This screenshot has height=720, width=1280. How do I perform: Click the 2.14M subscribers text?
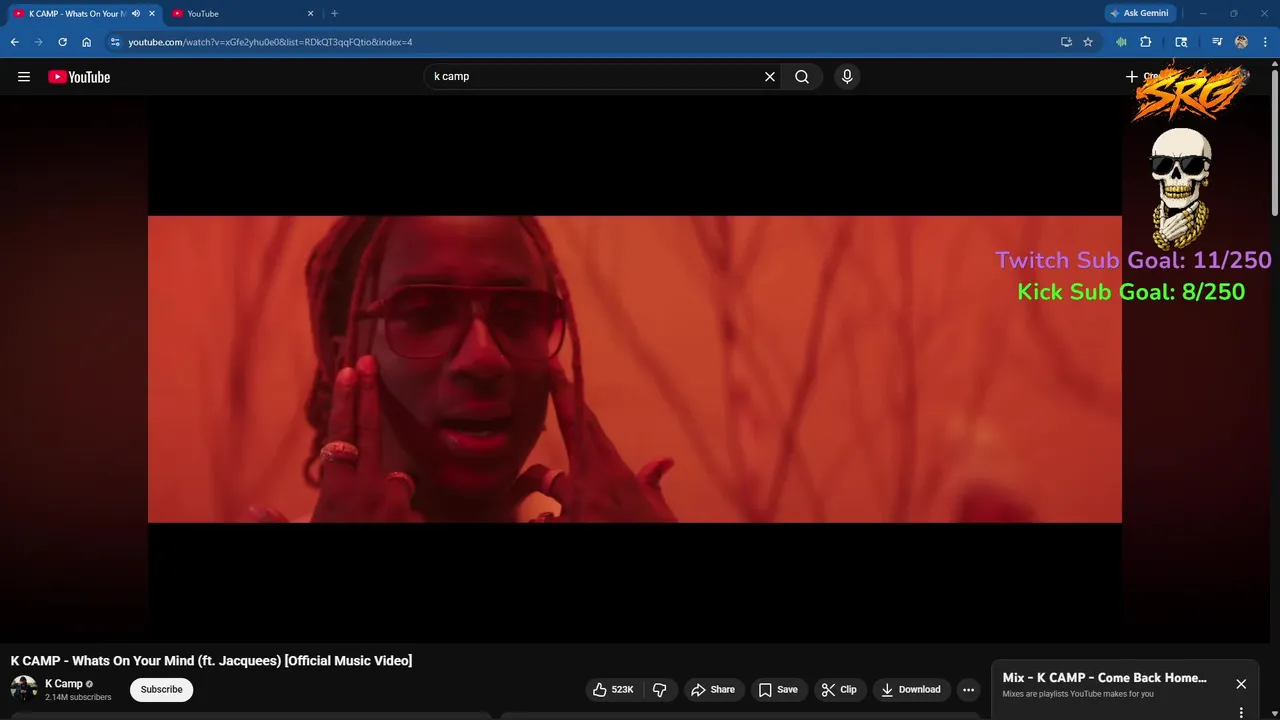click(78, 697)
